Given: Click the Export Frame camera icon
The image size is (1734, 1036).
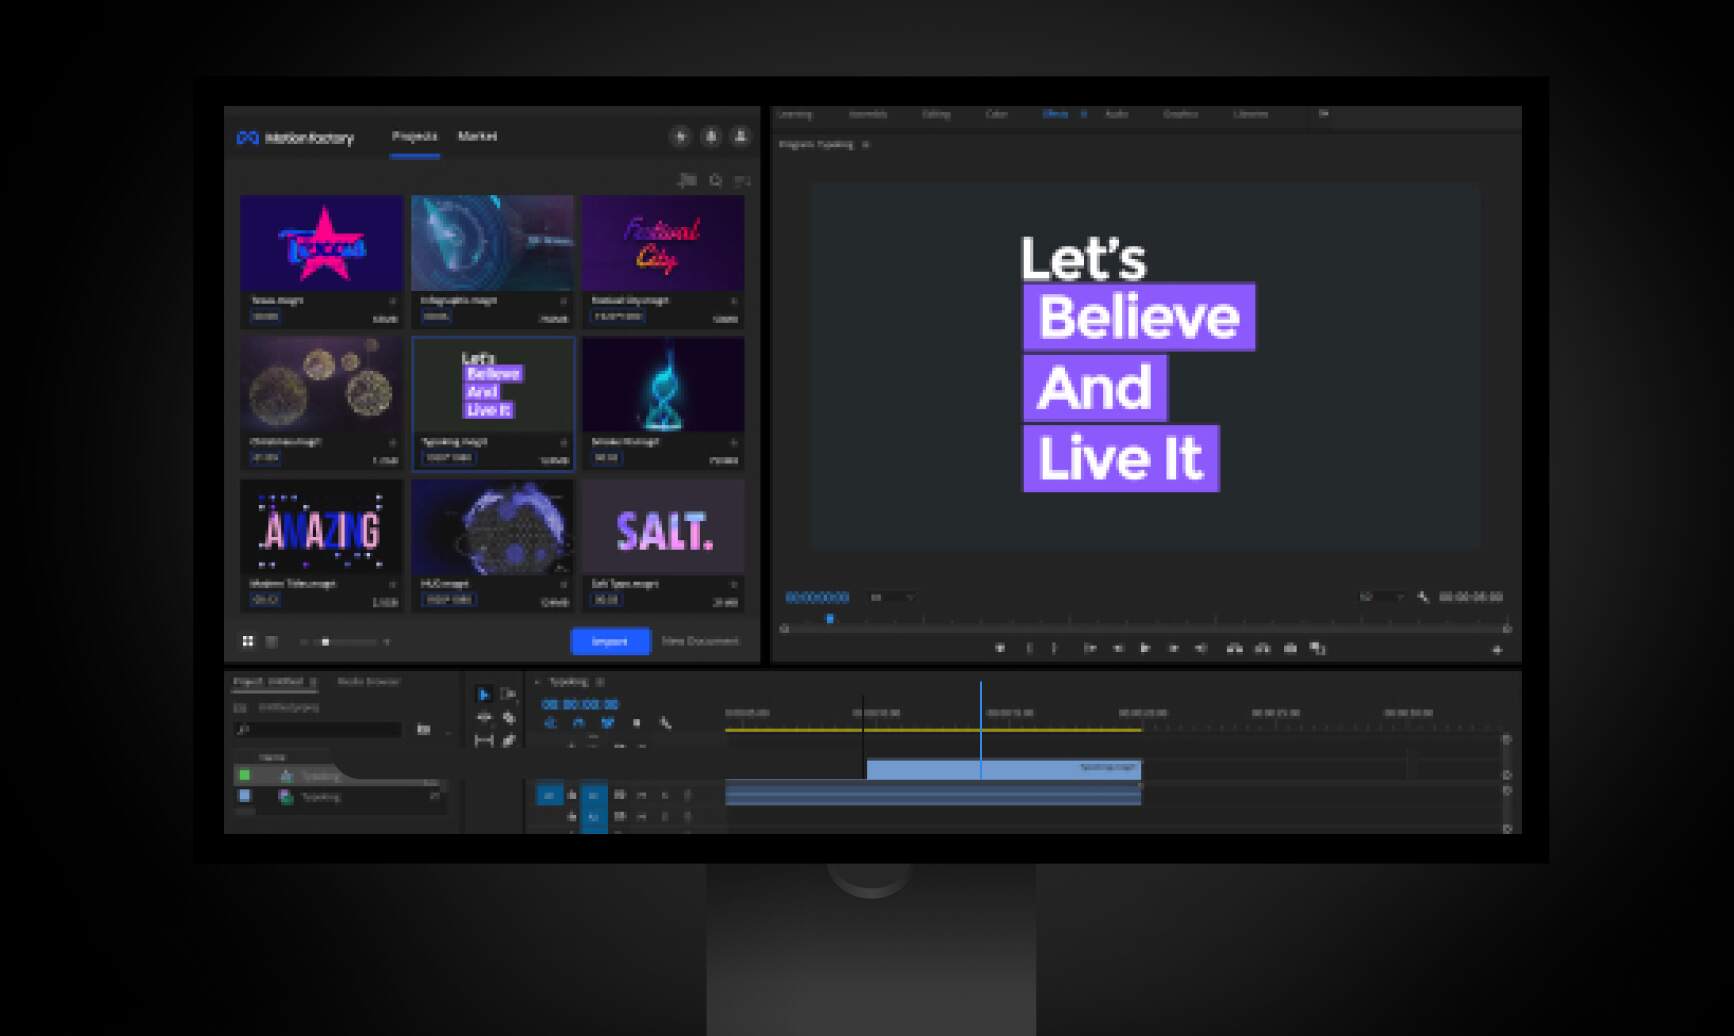Looking at the screenshot, I should 1290,648.
